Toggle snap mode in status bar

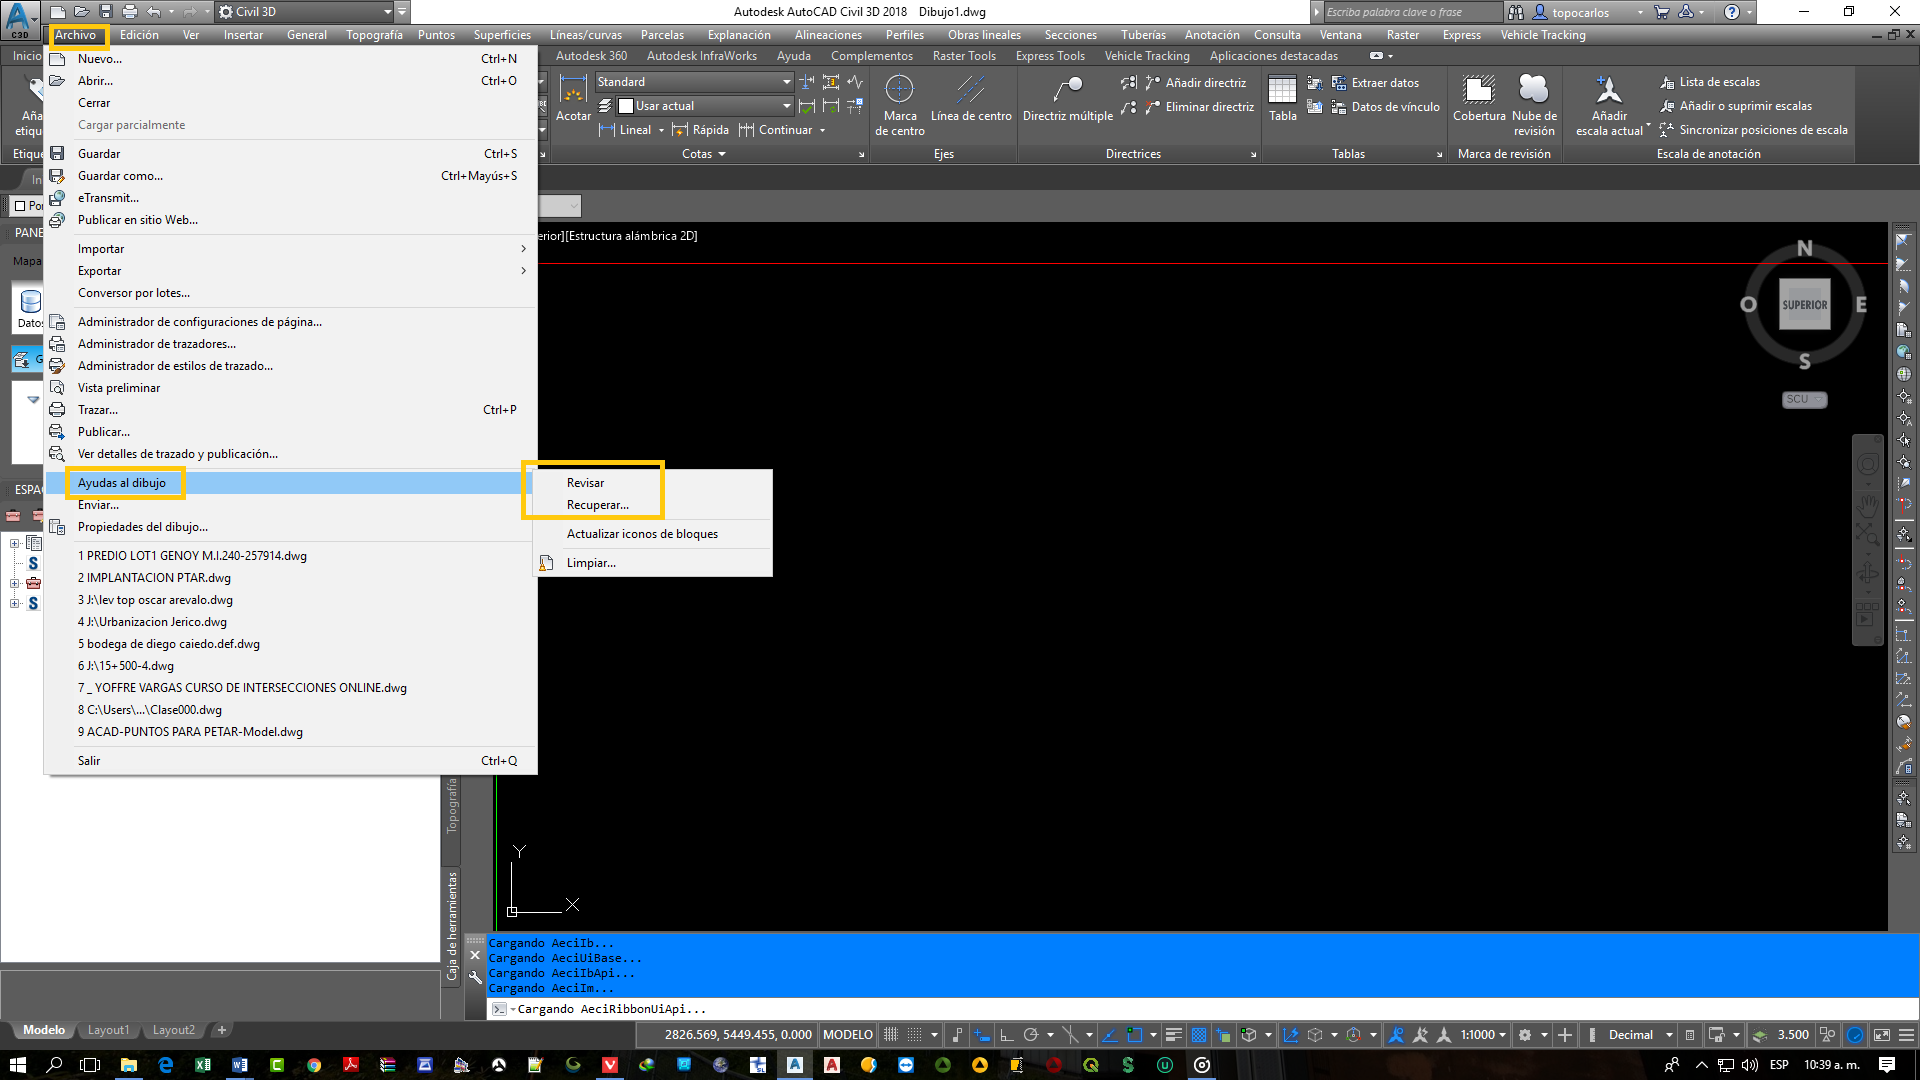915,1035
